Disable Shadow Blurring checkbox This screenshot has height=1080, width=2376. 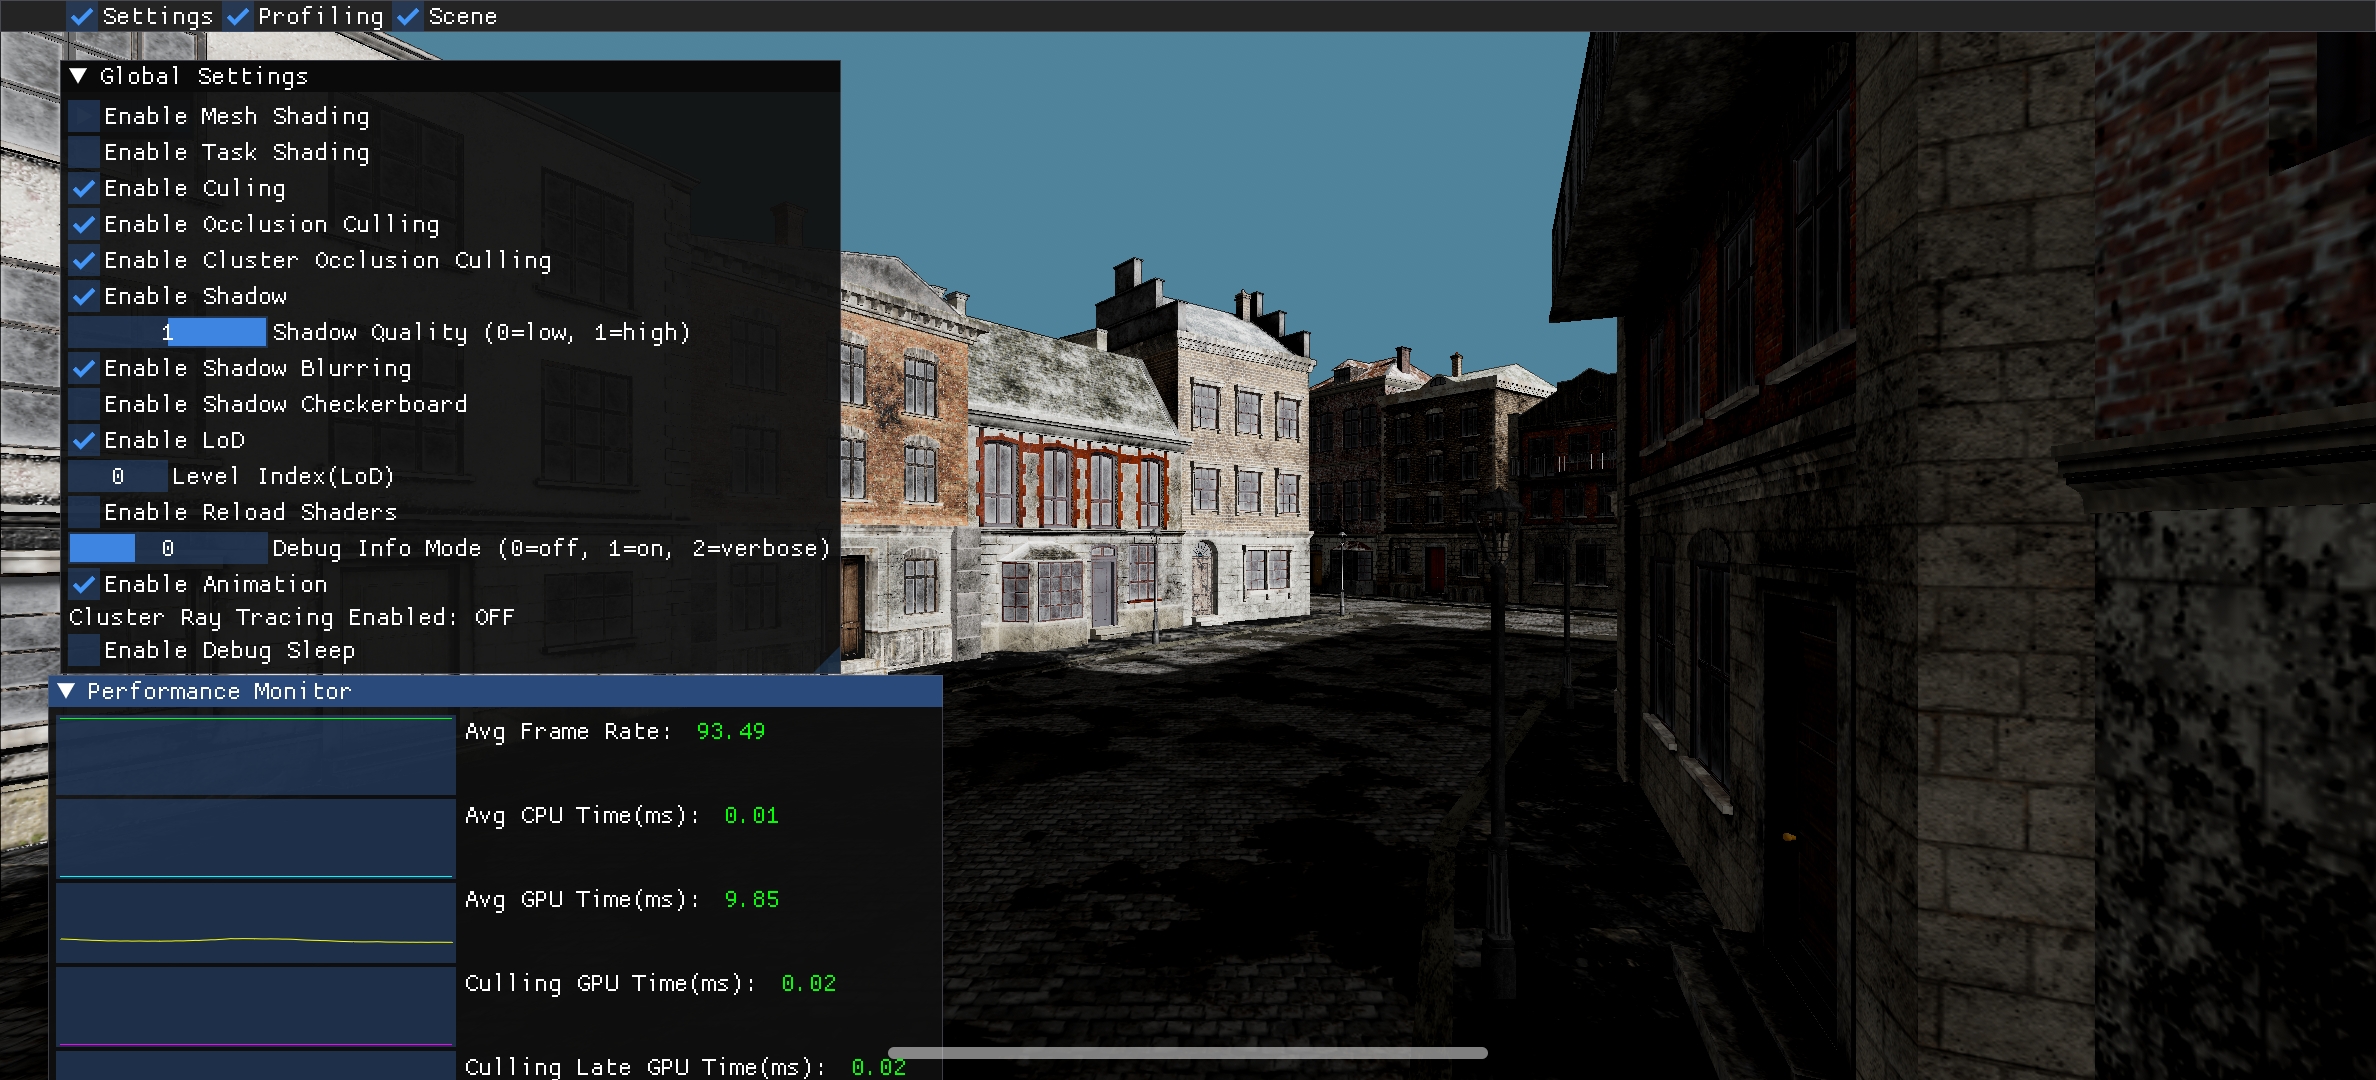[84, 368]
